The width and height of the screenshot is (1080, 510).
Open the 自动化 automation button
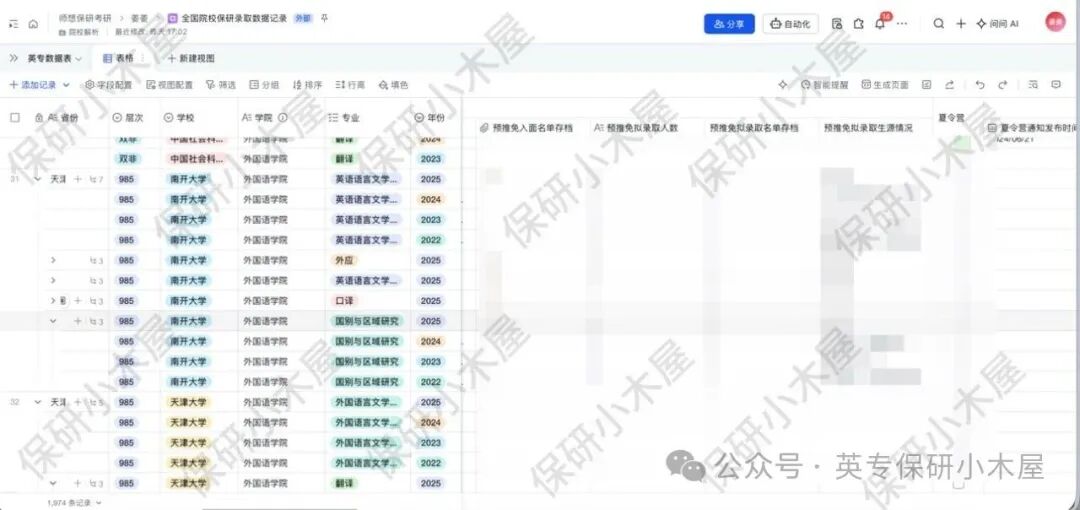pos(790,23)
